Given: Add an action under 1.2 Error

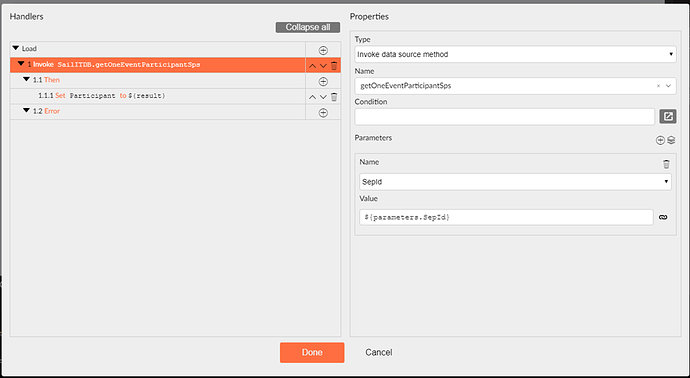Looking at the screenshot, I should 323,113.
